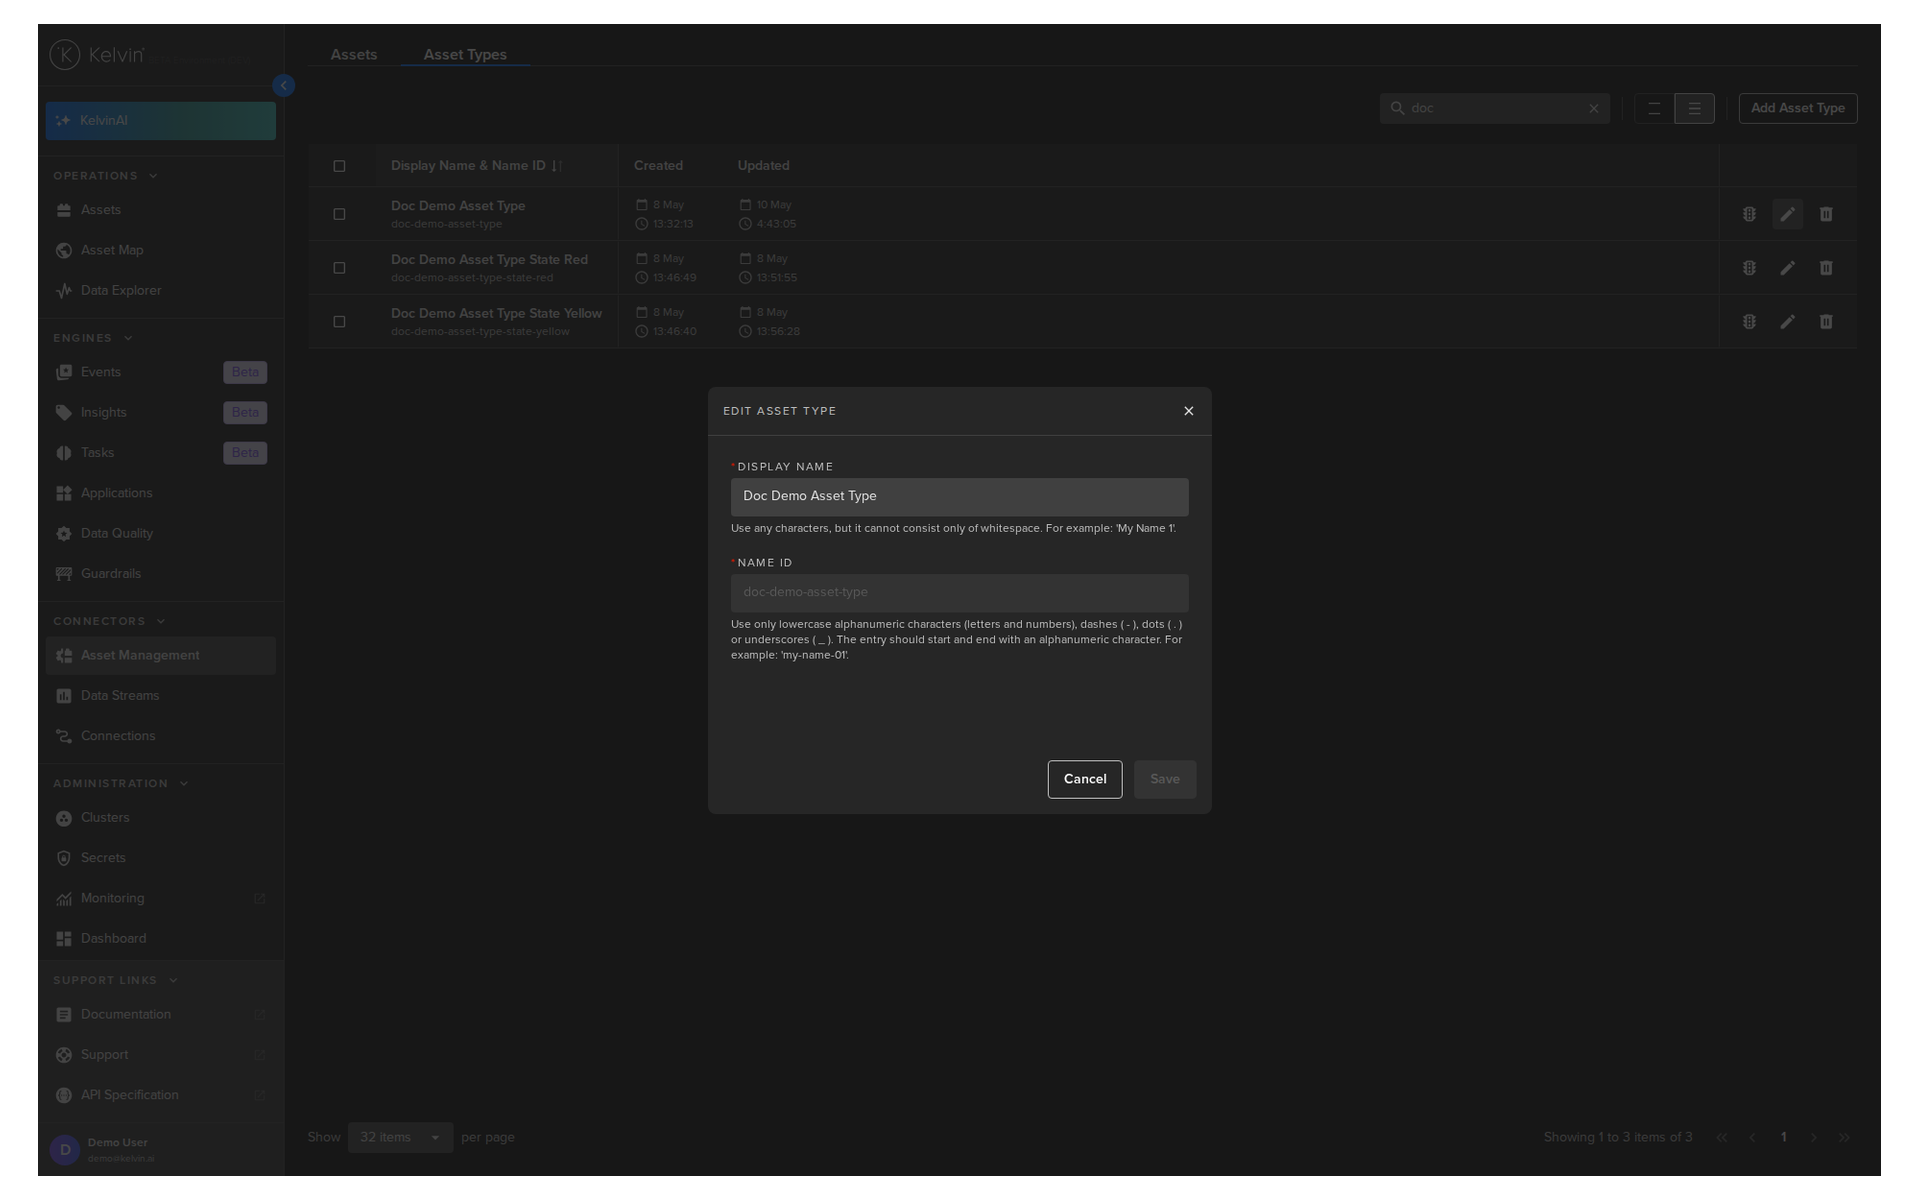This screenshot has width=1920, height=1200.
Task: Open Documentation support link
Action: 160,1015
